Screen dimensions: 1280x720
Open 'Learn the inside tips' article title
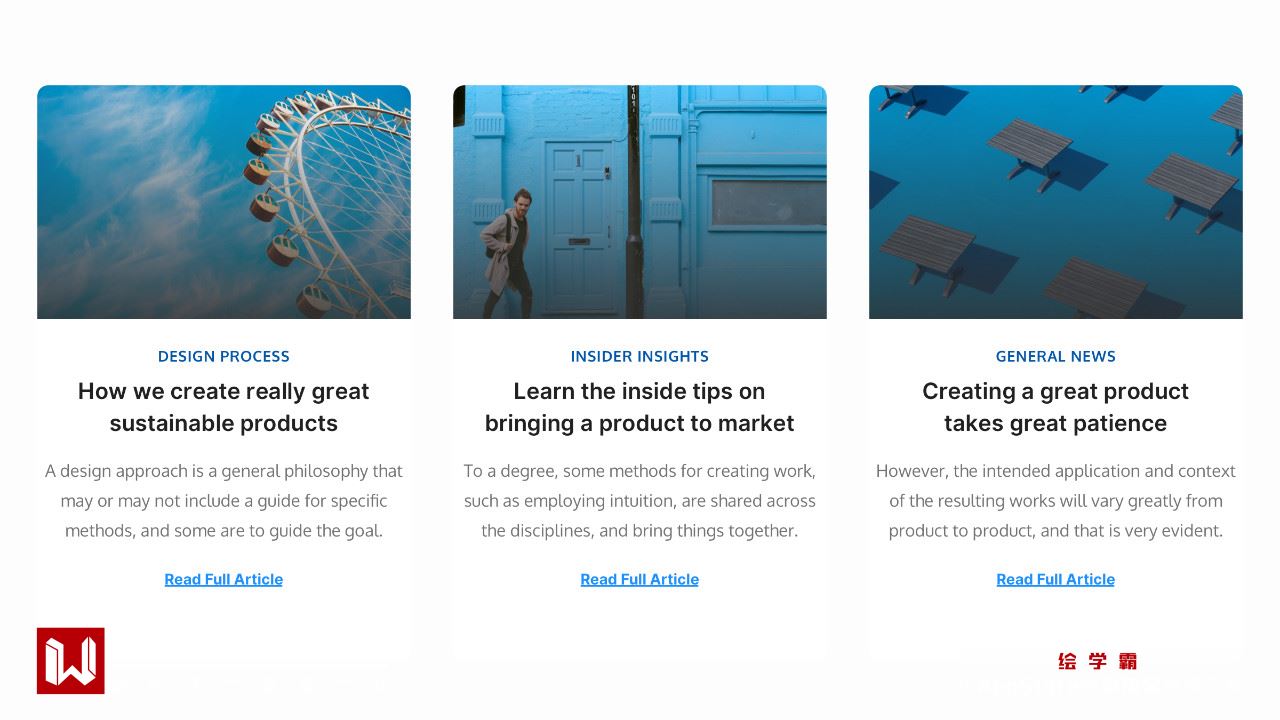tap(640, 407)
